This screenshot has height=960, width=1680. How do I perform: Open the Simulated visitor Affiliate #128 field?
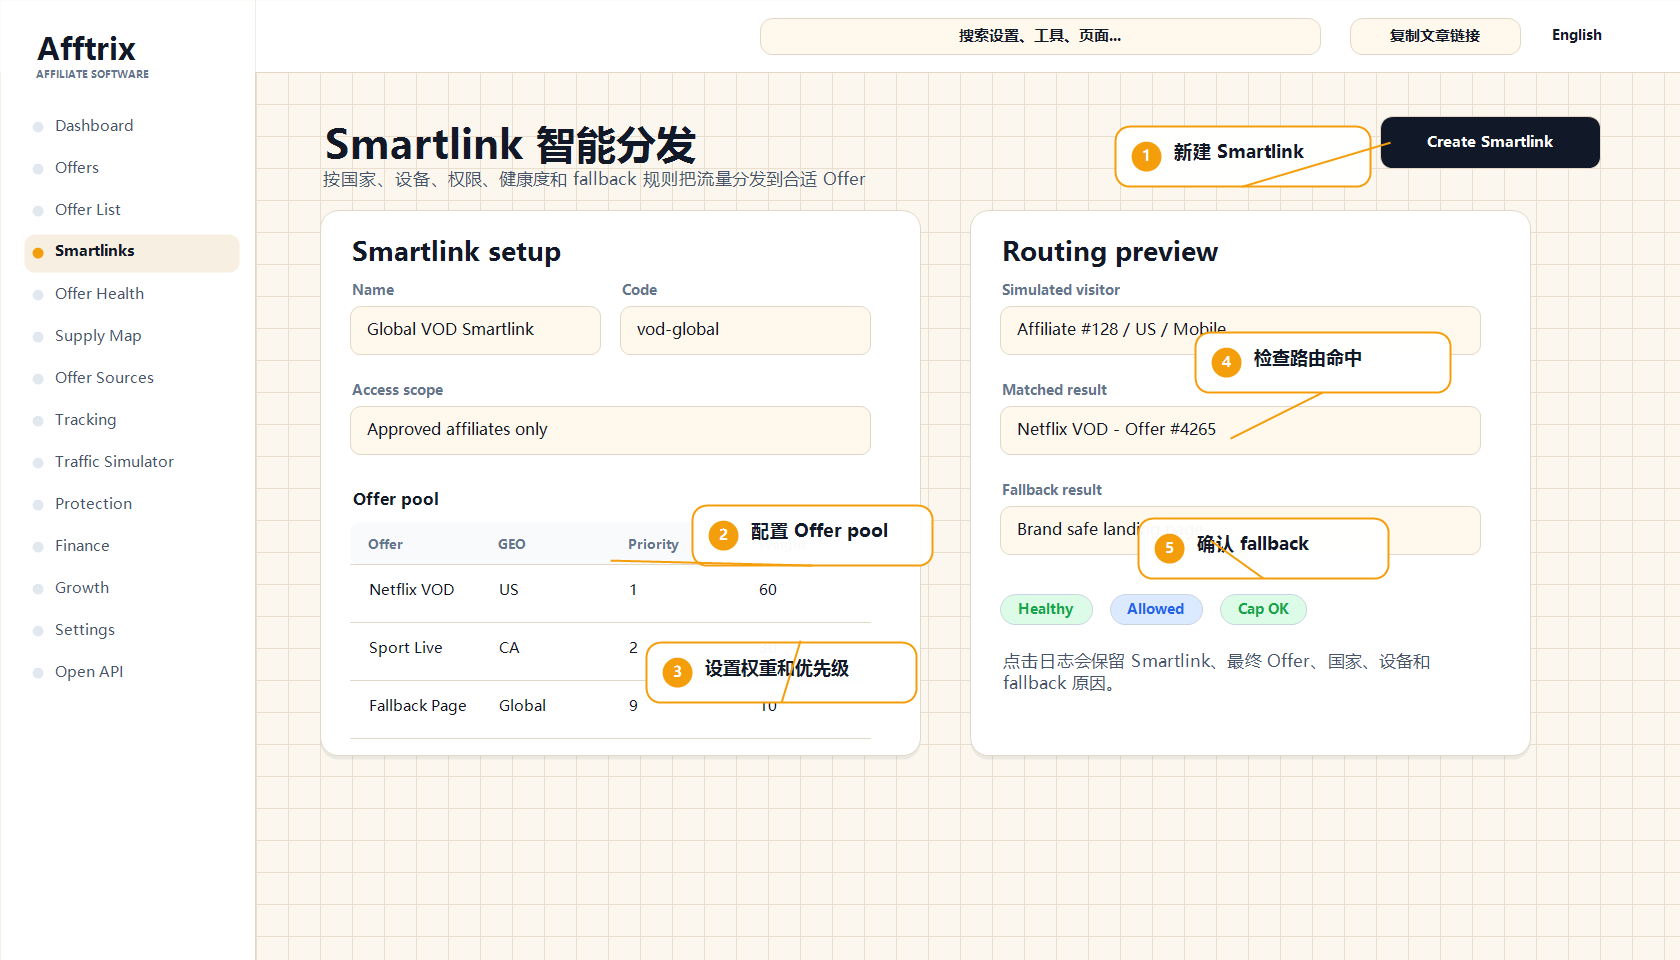(1240, 330)
